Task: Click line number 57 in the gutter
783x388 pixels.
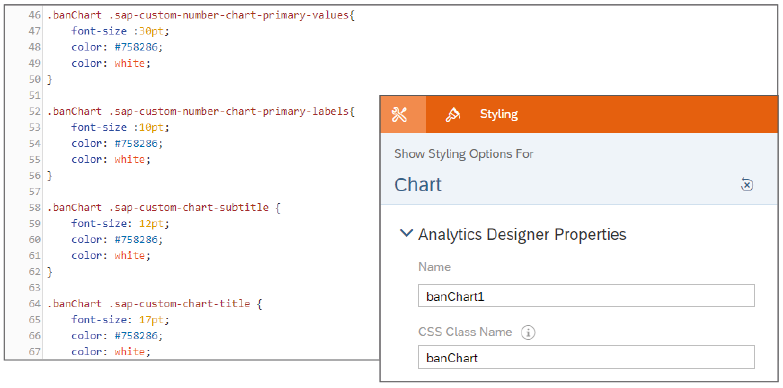Action: (34, 191)
